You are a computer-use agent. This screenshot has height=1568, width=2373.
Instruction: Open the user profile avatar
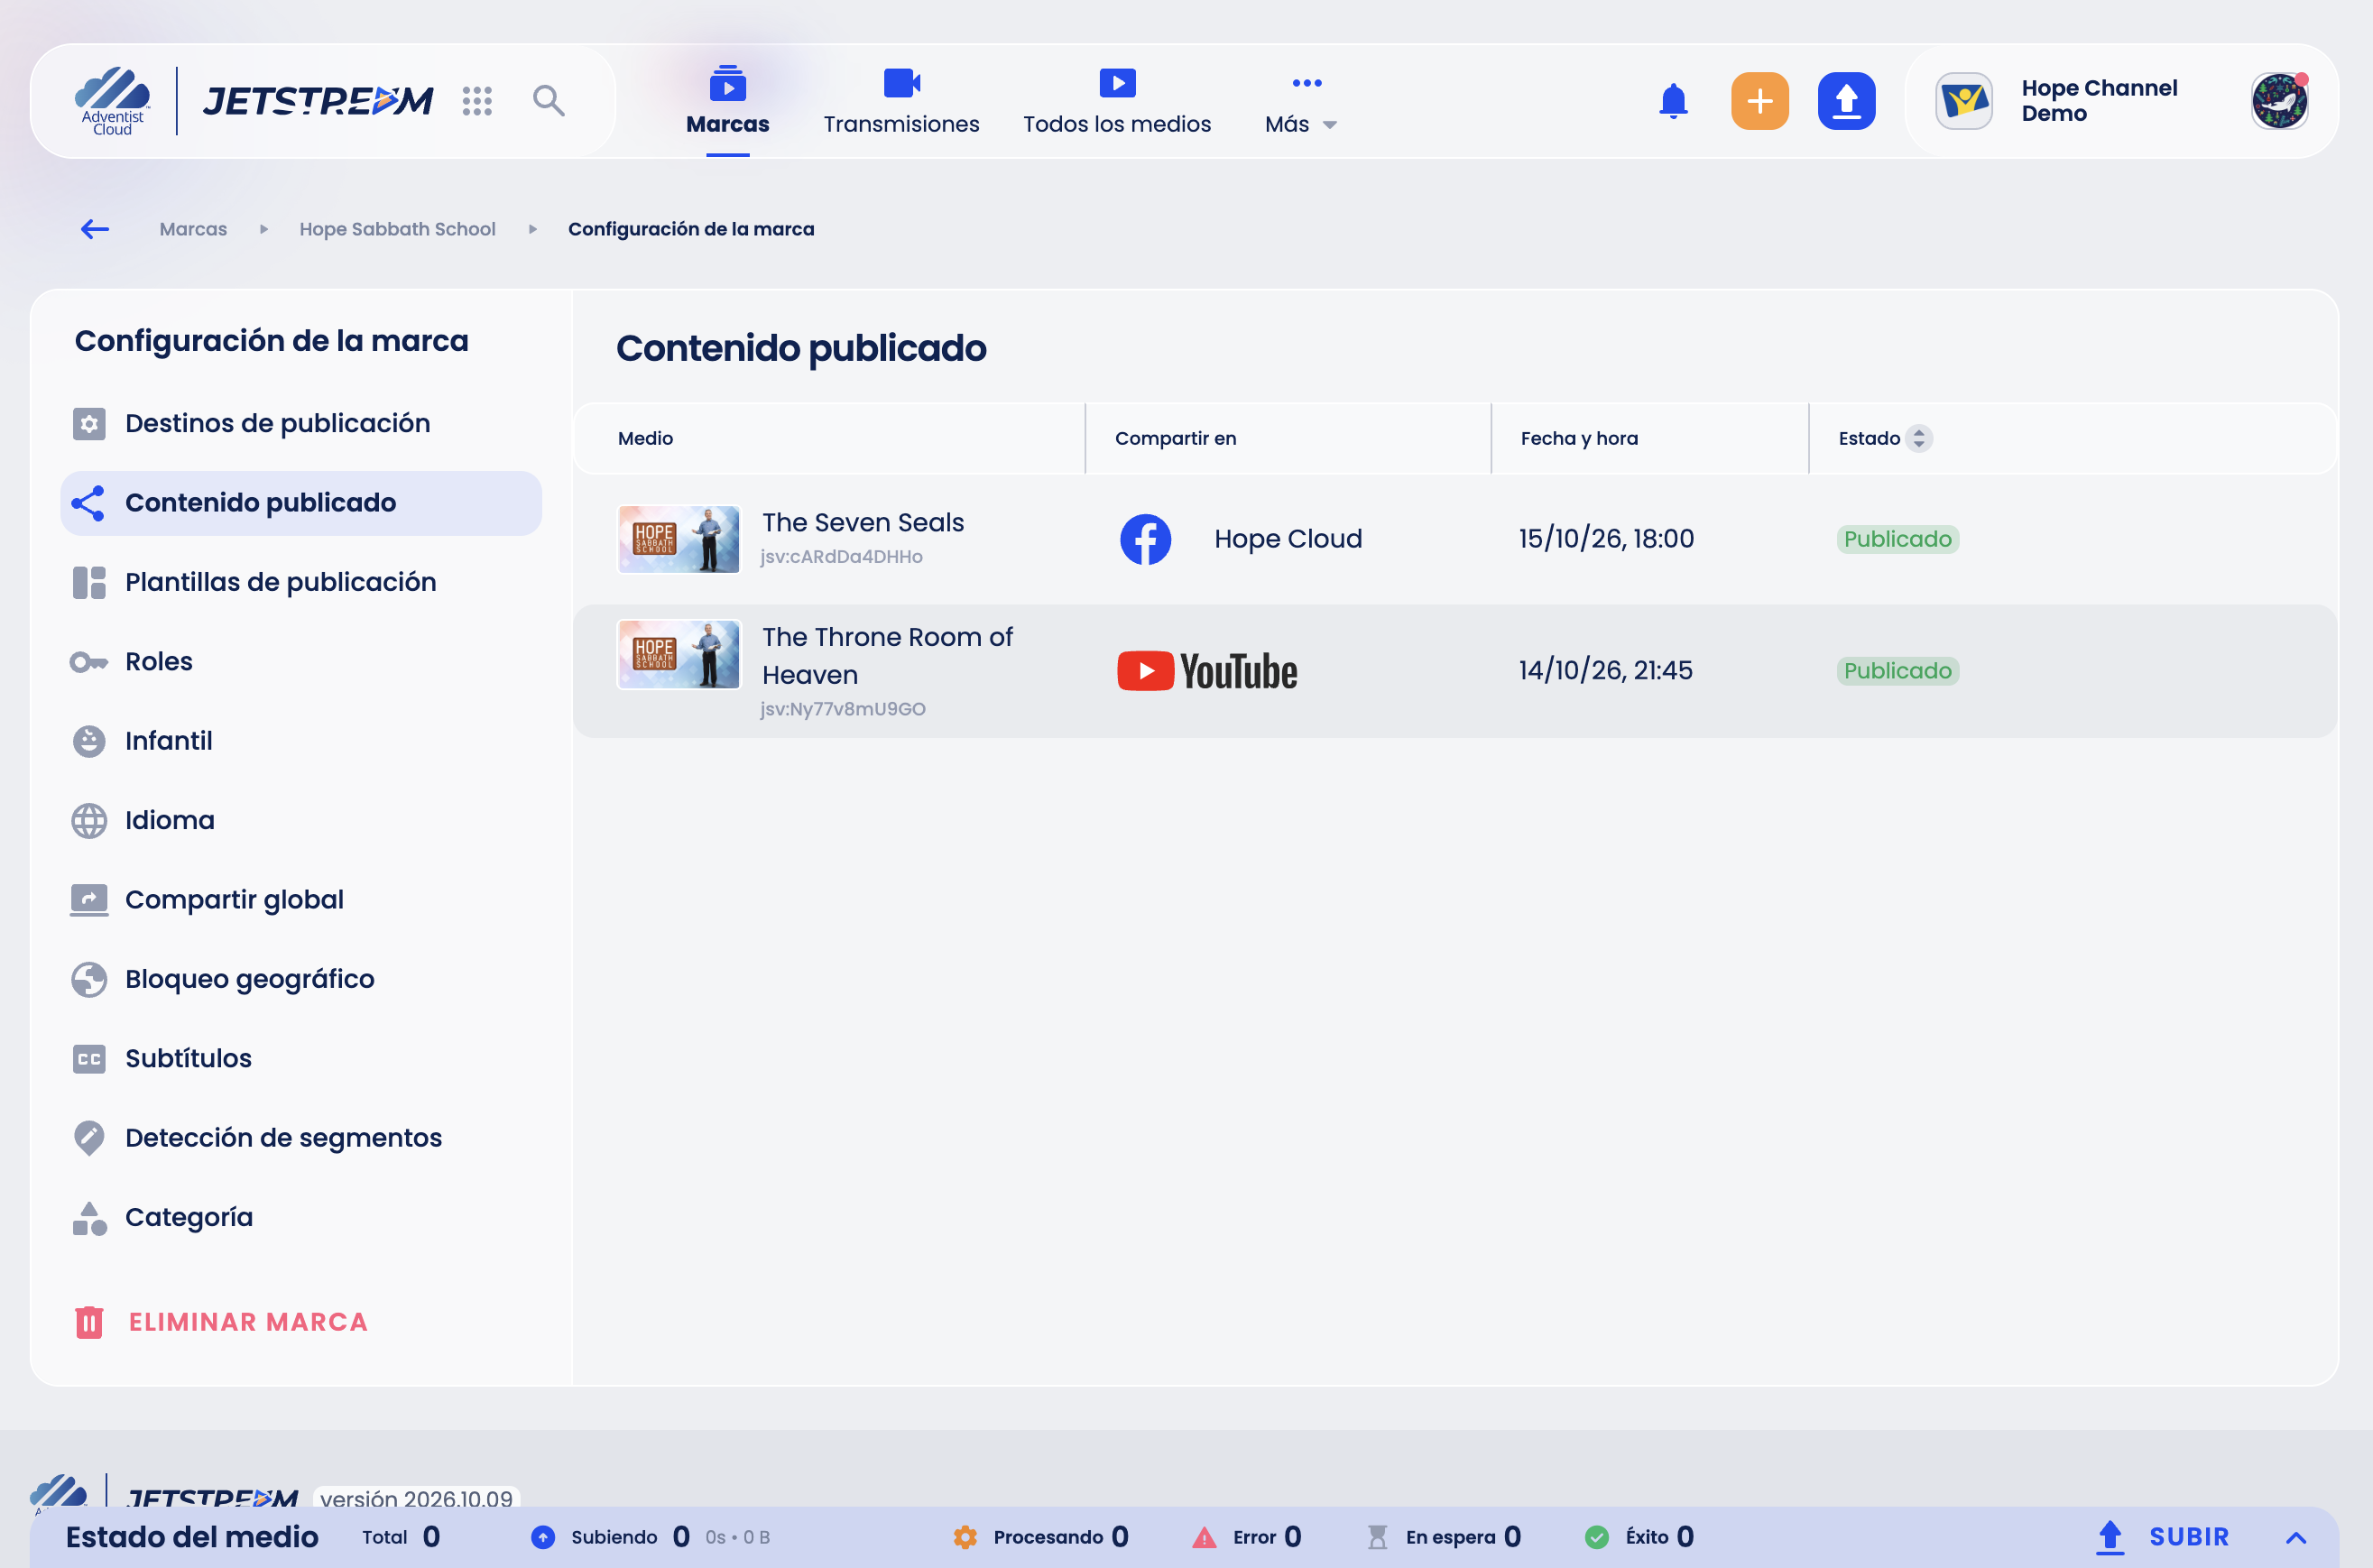click(2279, 100)
